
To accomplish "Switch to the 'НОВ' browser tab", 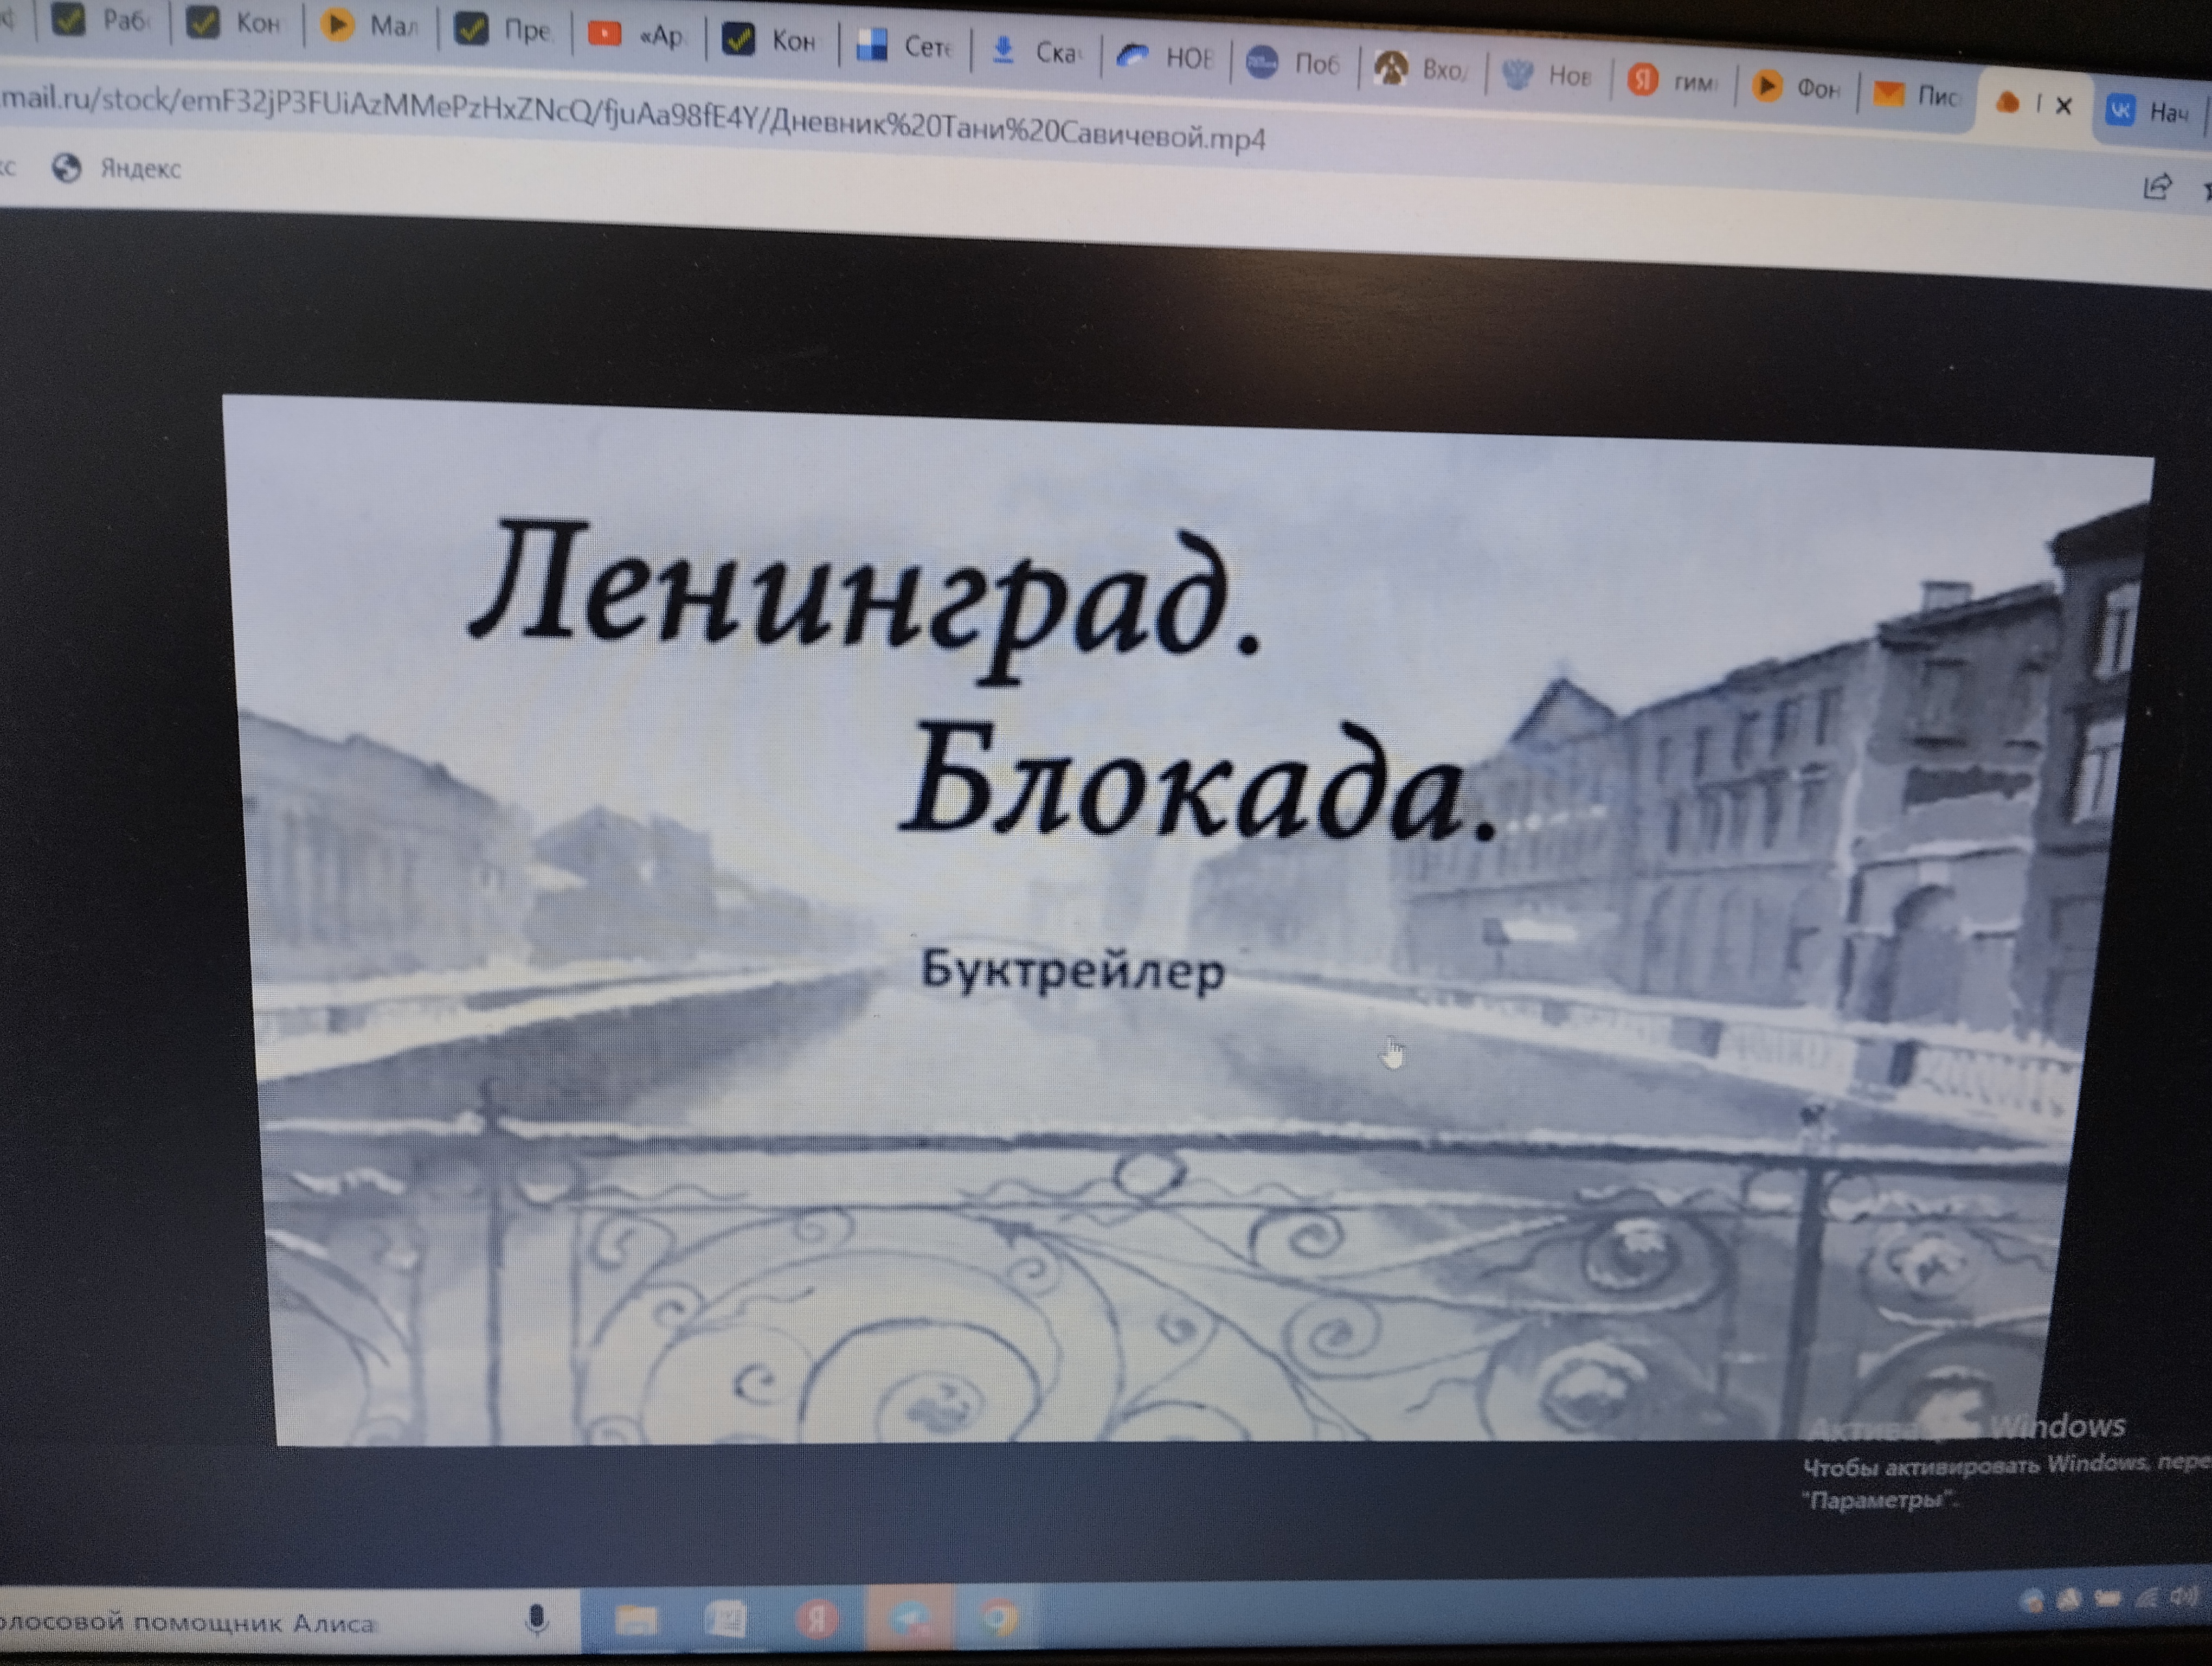I will pos(1165,58).
